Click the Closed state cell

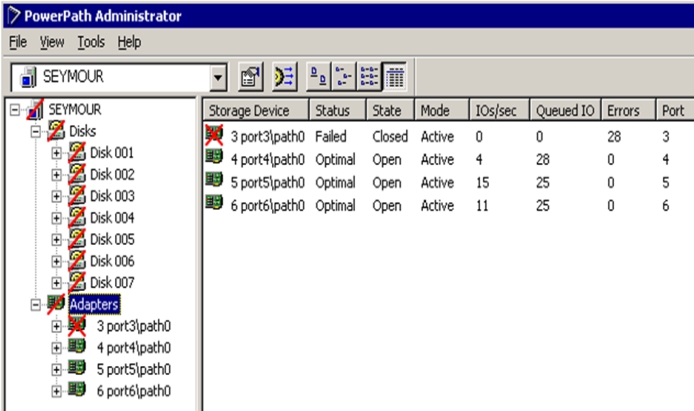390,137
